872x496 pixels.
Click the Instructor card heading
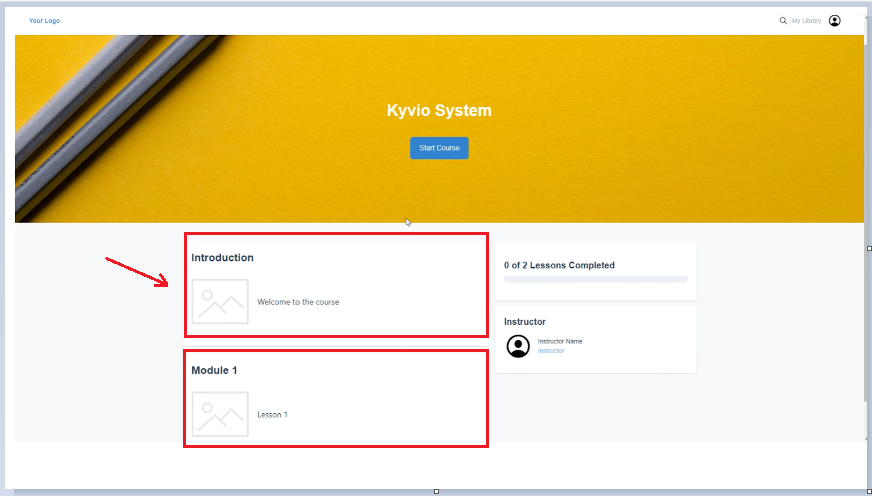point(525,322)
